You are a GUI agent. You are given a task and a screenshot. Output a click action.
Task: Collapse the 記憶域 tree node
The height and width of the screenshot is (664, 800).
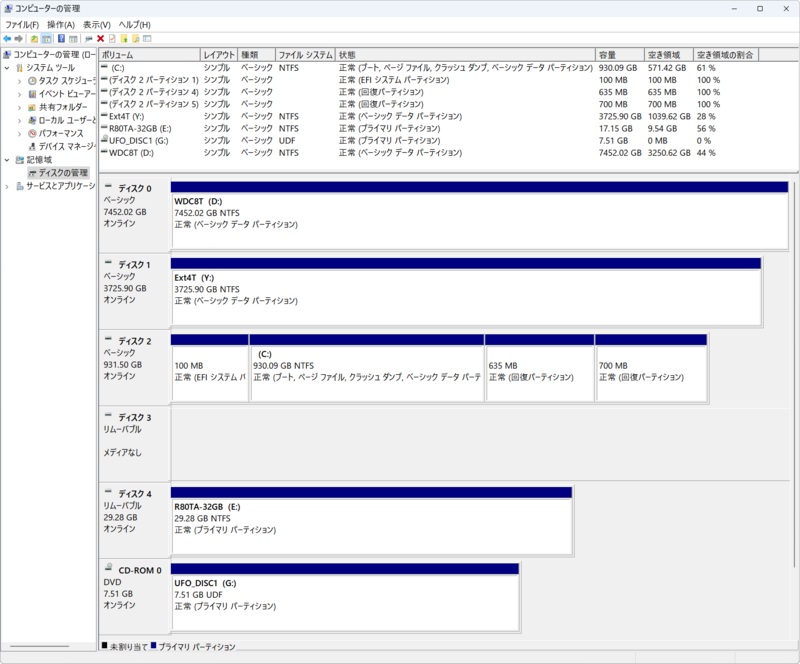point(7,160)
